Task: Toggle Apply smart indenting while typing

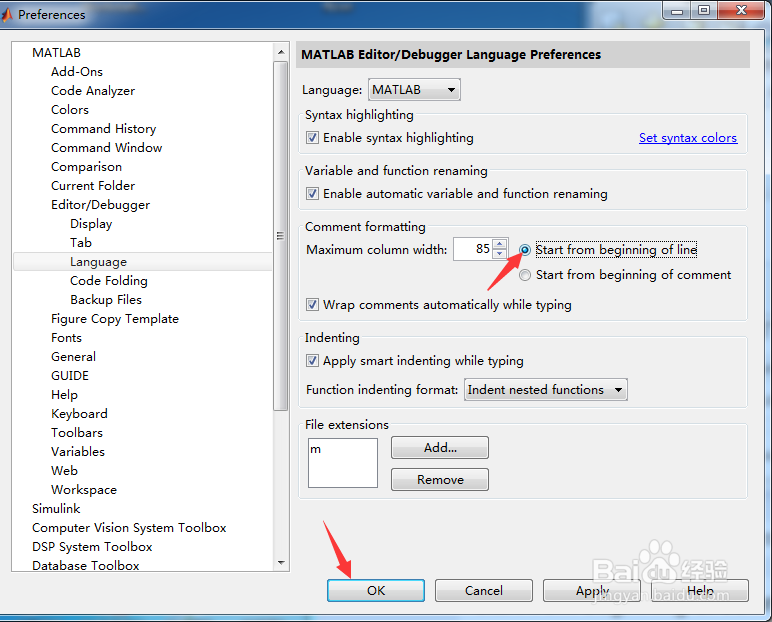Action: click(x=312, y=360)
